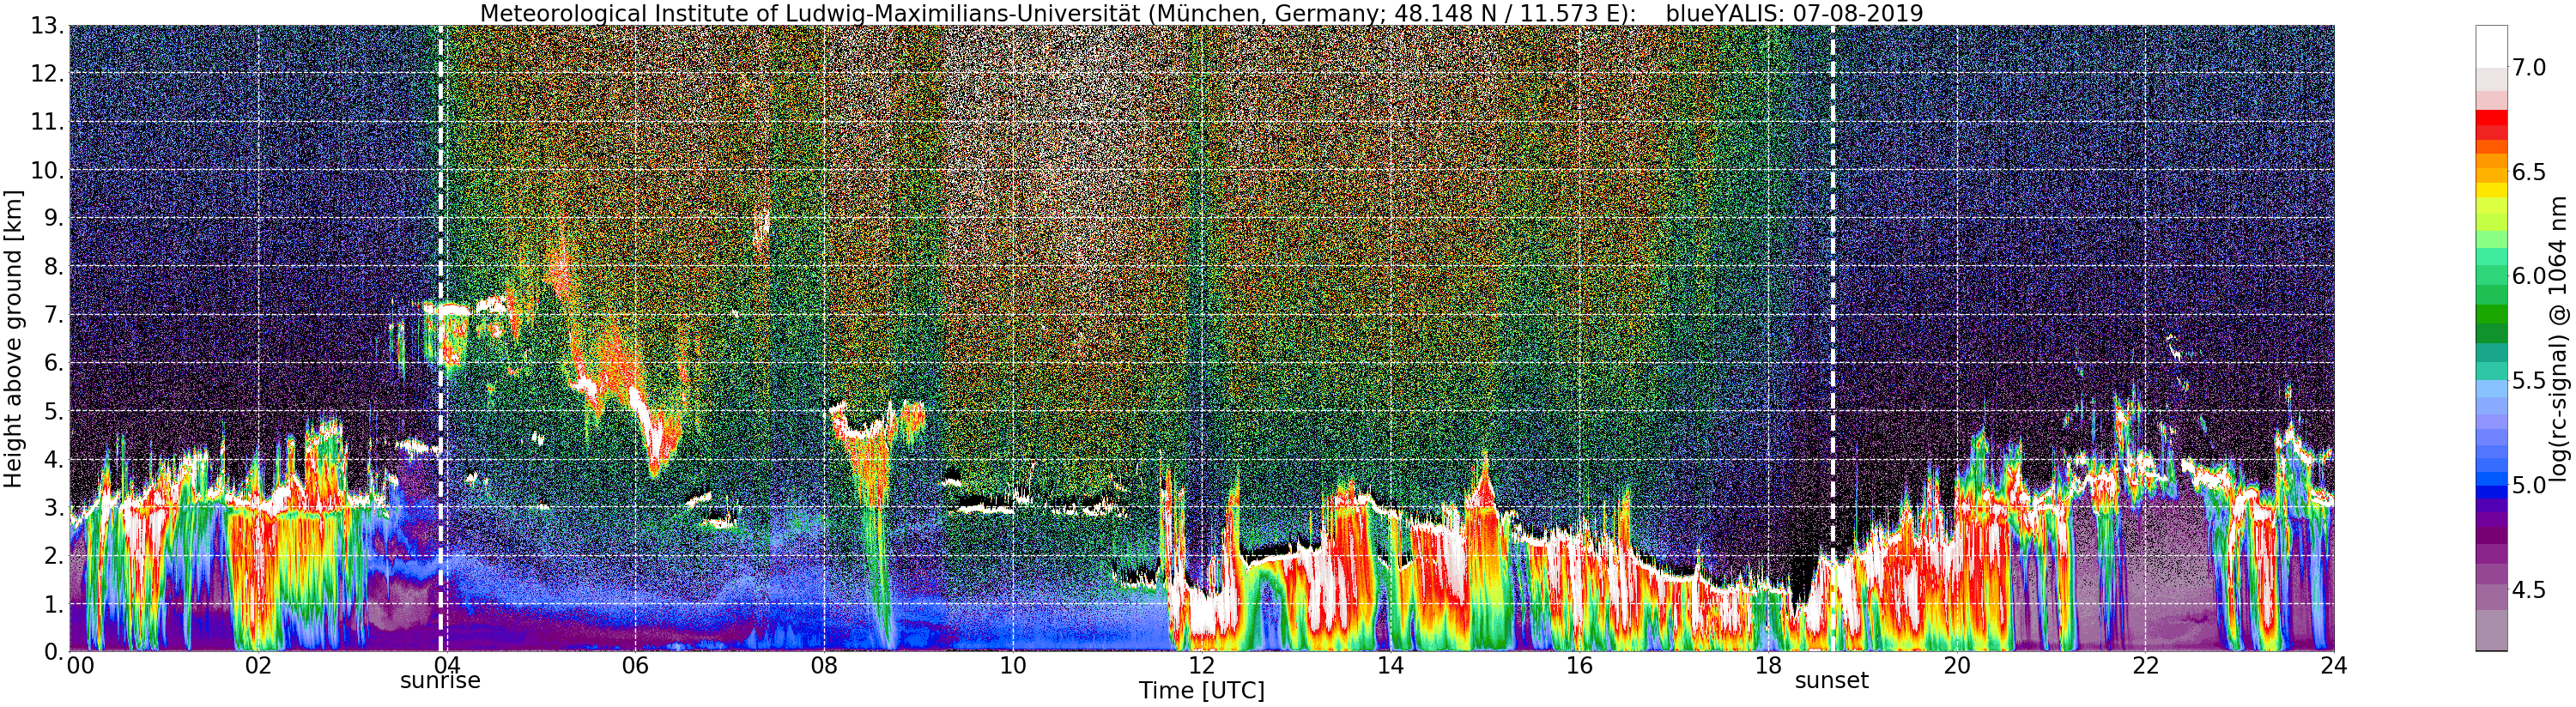The width and height of the screenshot is (2576, 707).
Task: Click the '5.' height tick label
Action: click(x=54, y=412)
